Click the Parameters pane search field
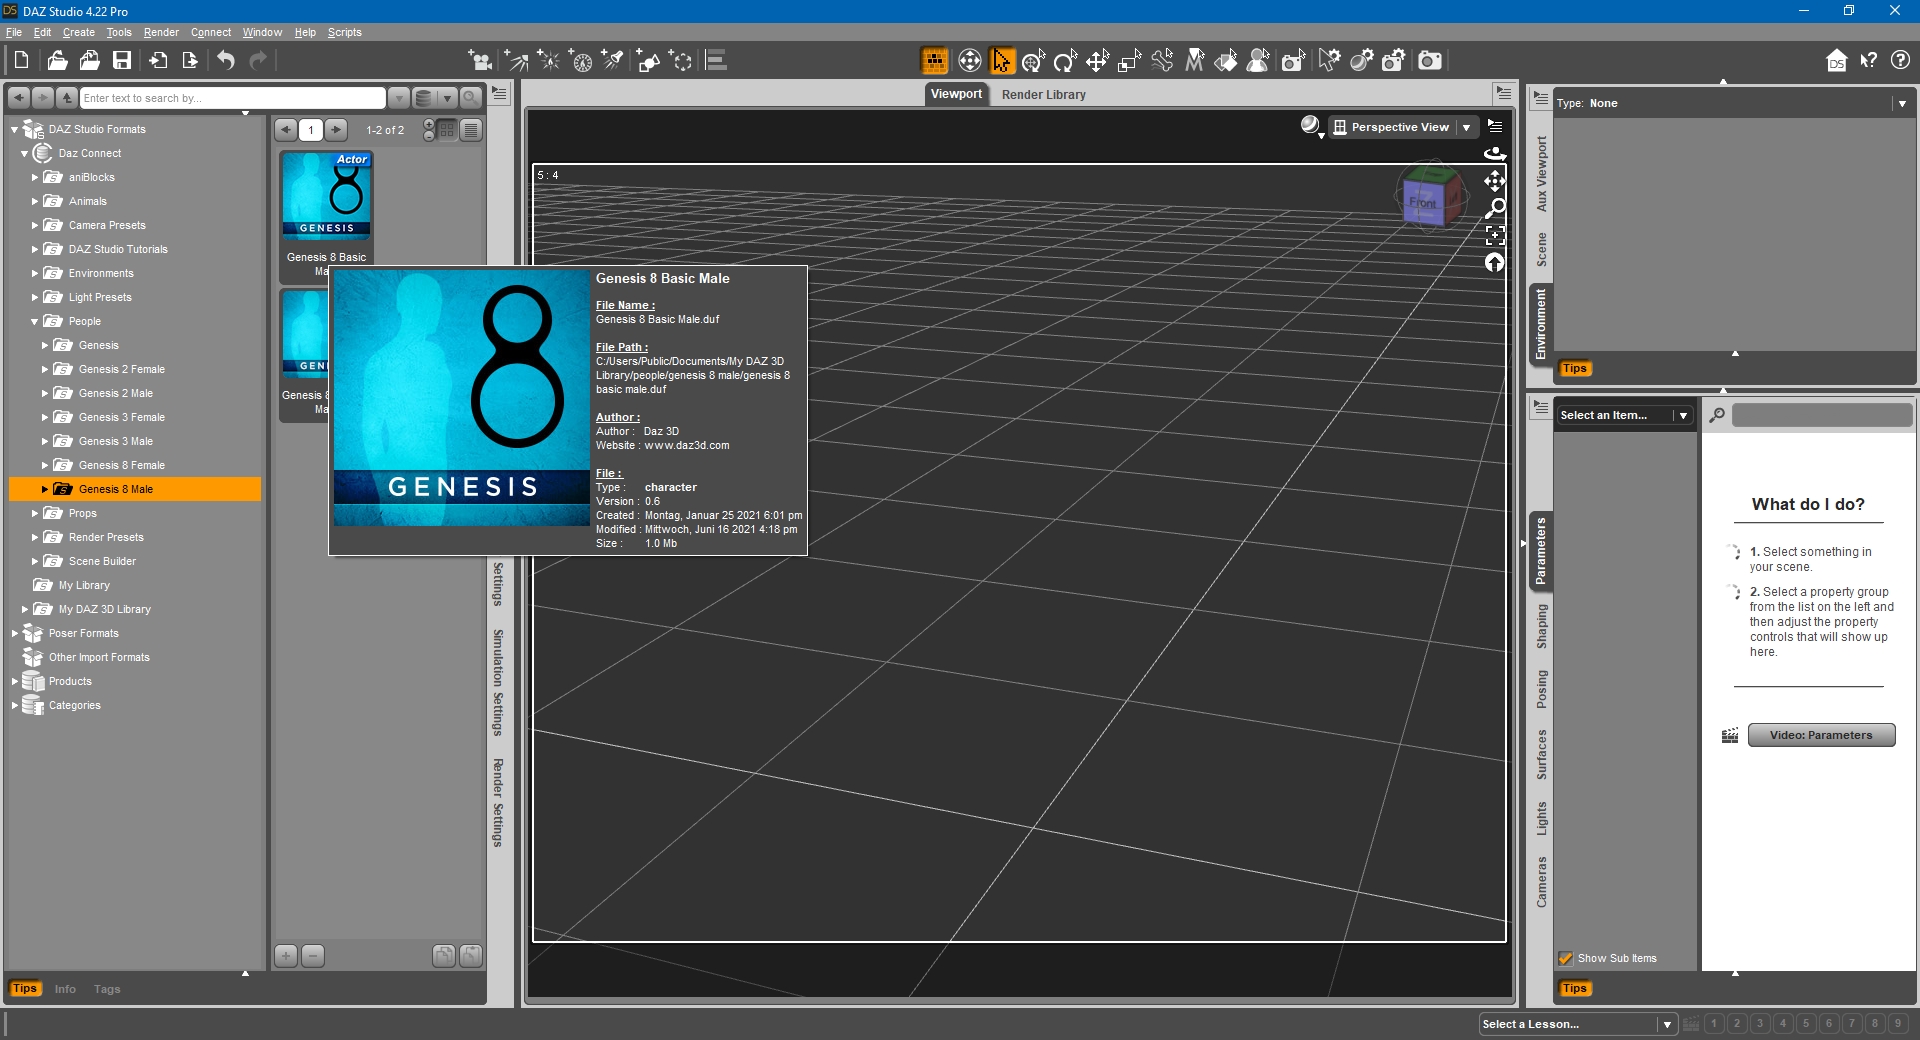The image size is (1920, 1040). click(1822, 415)
